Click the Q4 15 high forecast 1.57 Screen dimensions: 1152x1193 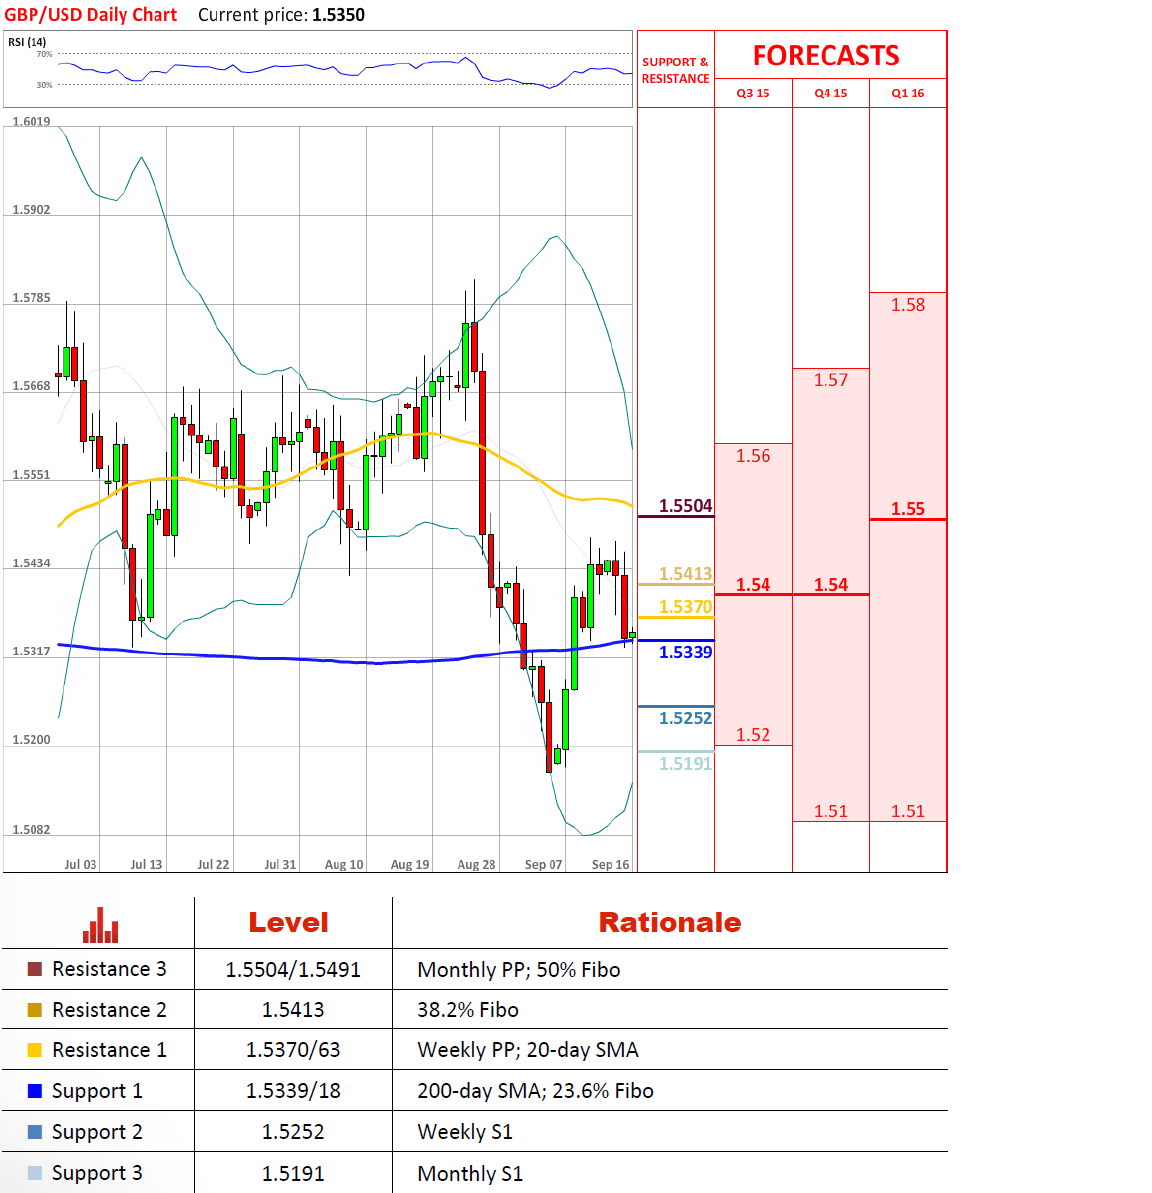[x=830, y=380]
